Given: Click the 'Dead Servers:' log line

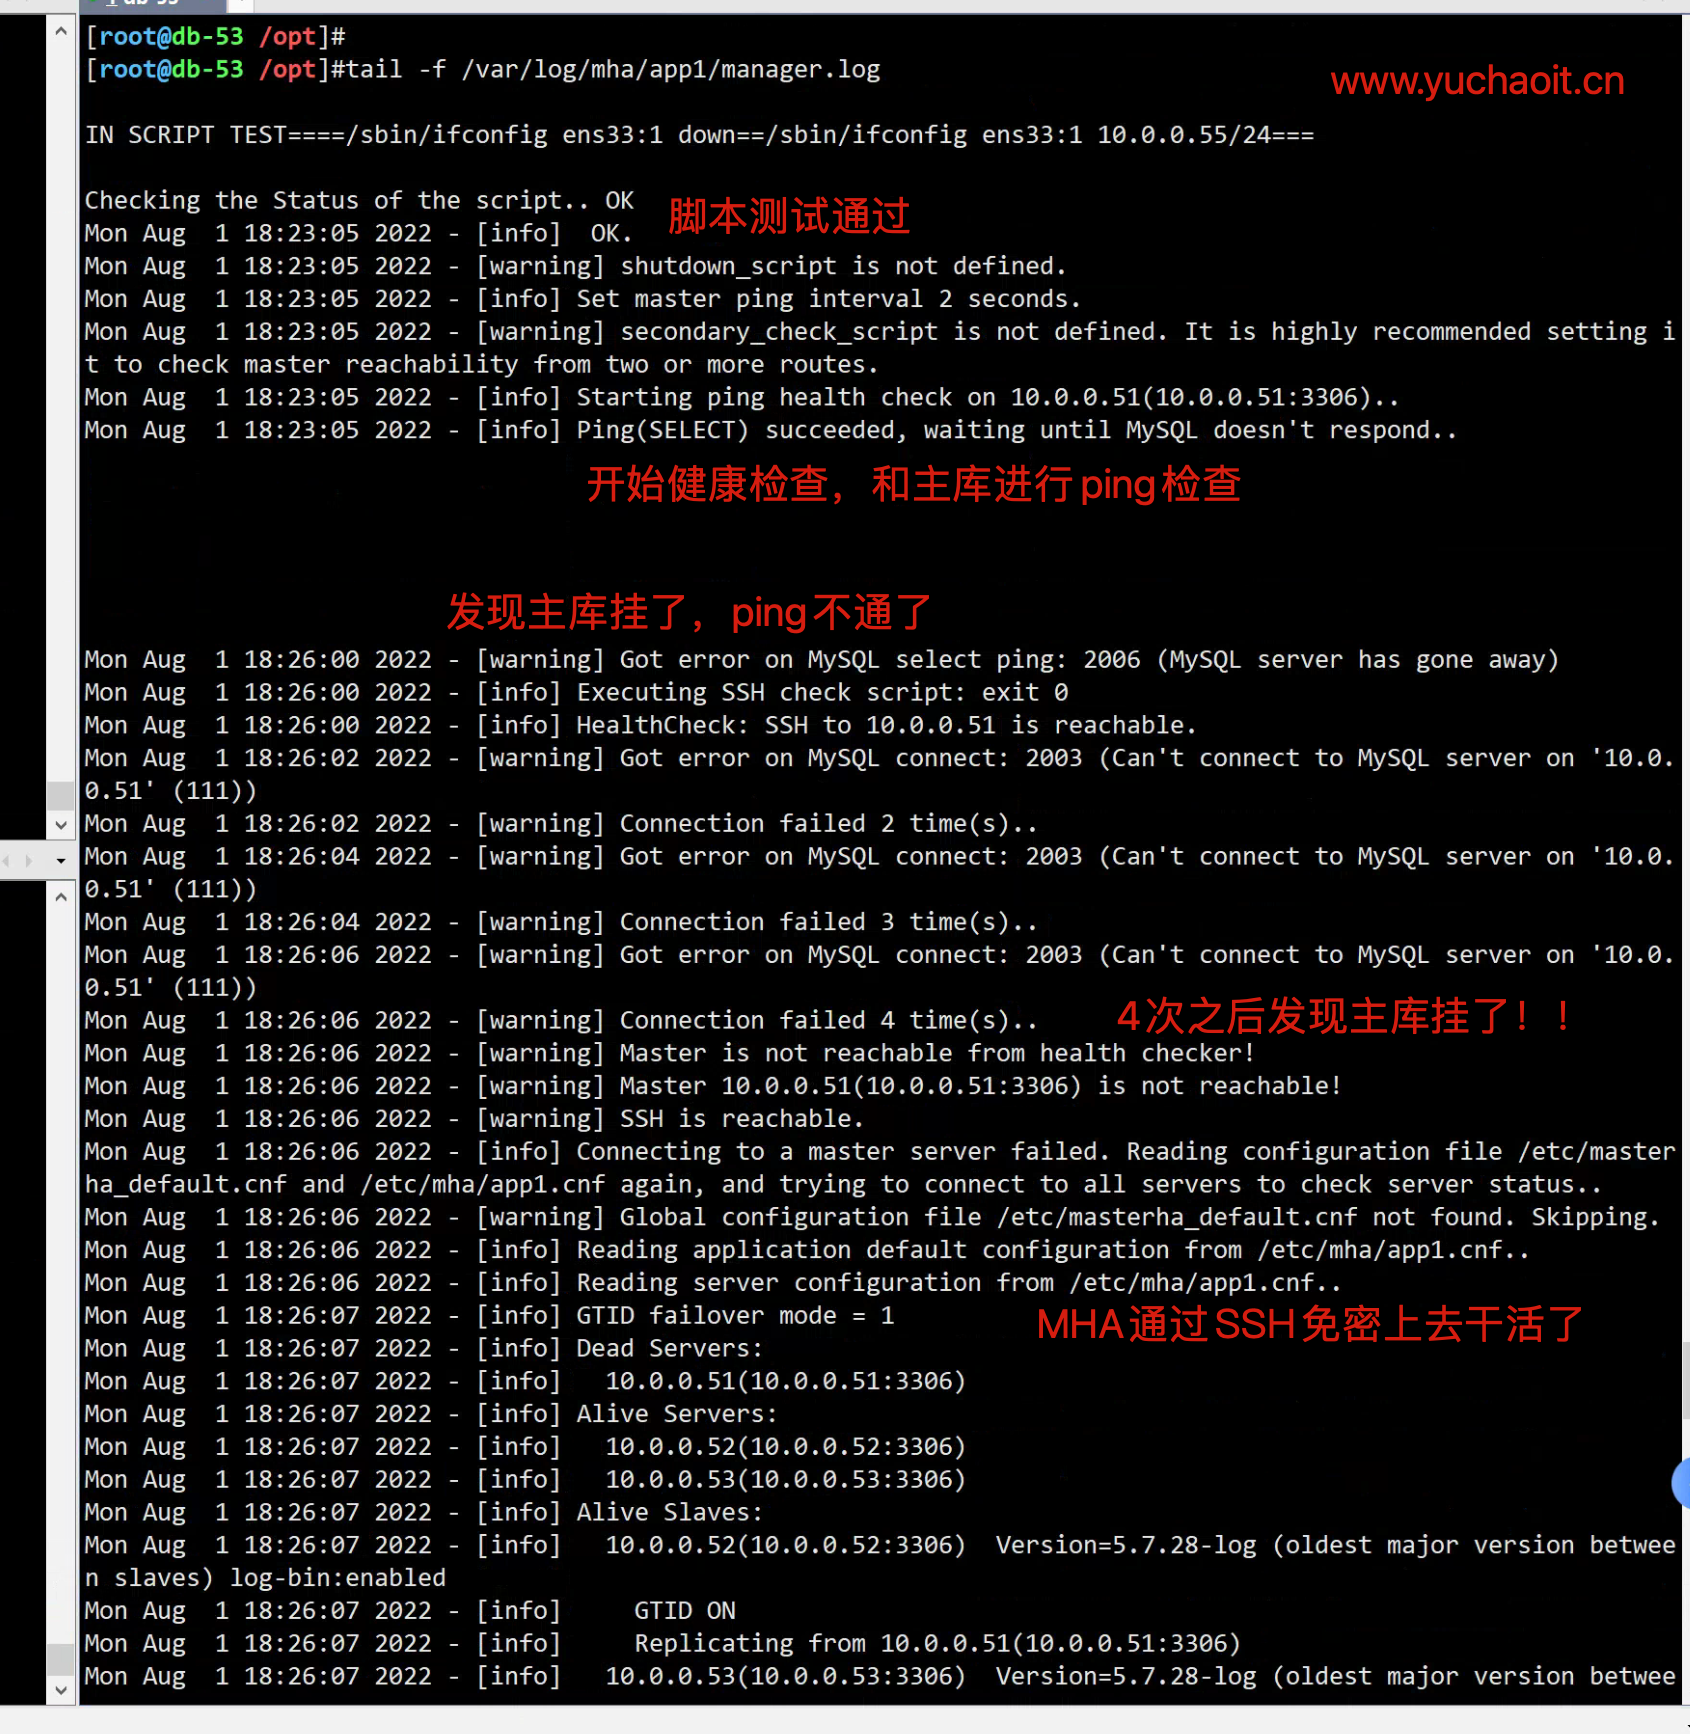Looking at the screenshot, I should pos(669,1349).
